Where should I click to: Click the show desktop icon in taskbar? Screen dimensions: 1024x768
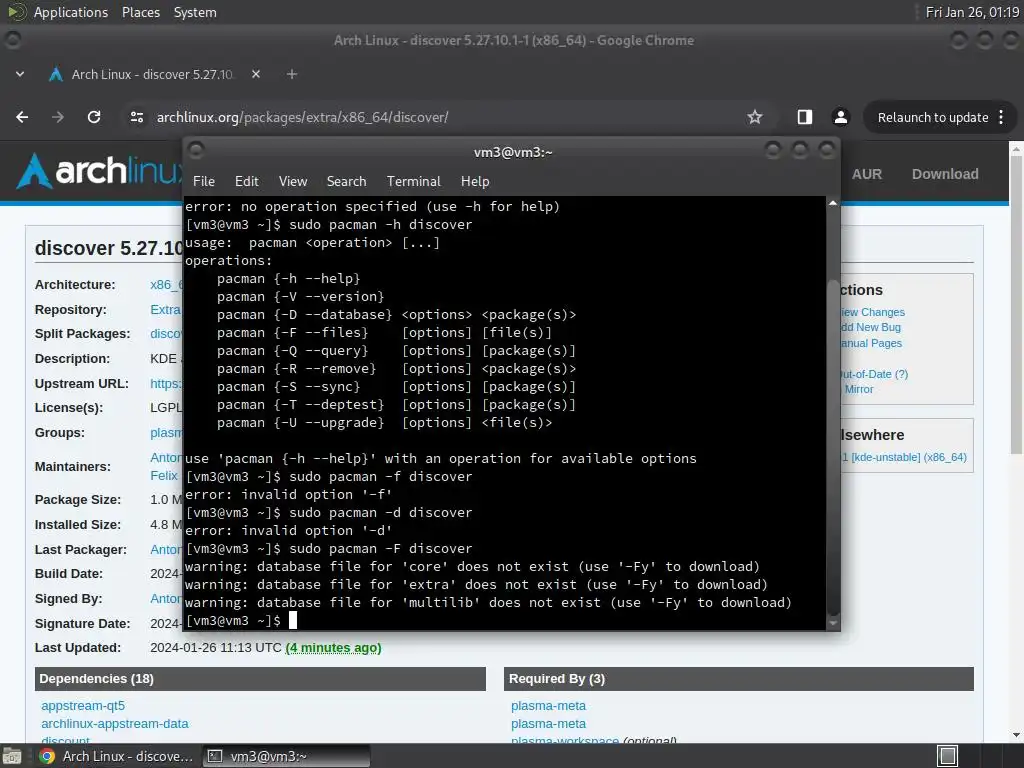coord(11,756)
